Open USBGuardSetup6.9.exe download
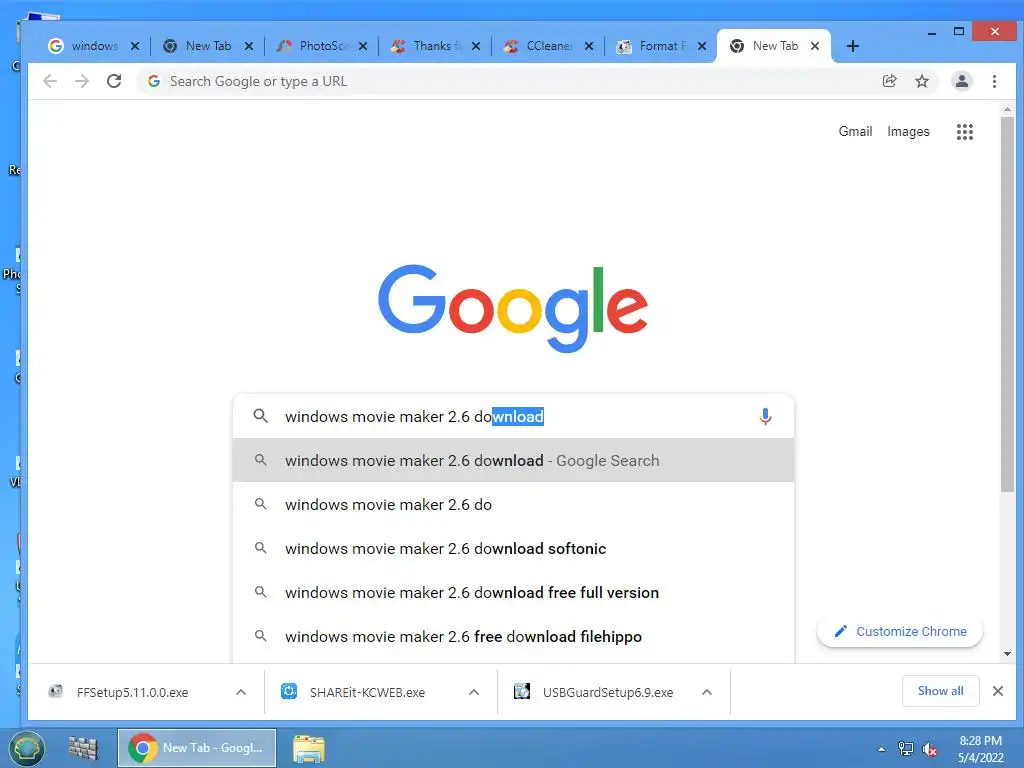Screen dimensions: 1024x768 (x=607, y=692)
